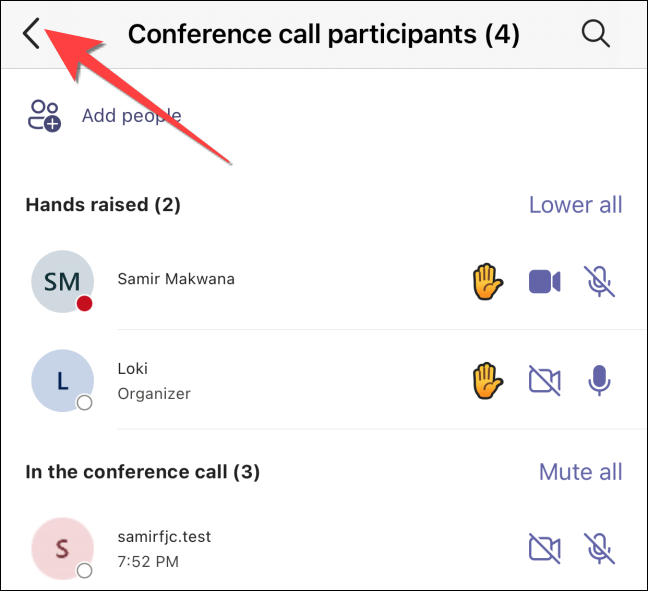Open Loki's avatar
This screenshot has height=591, width=648.
(x=62, y=380)
